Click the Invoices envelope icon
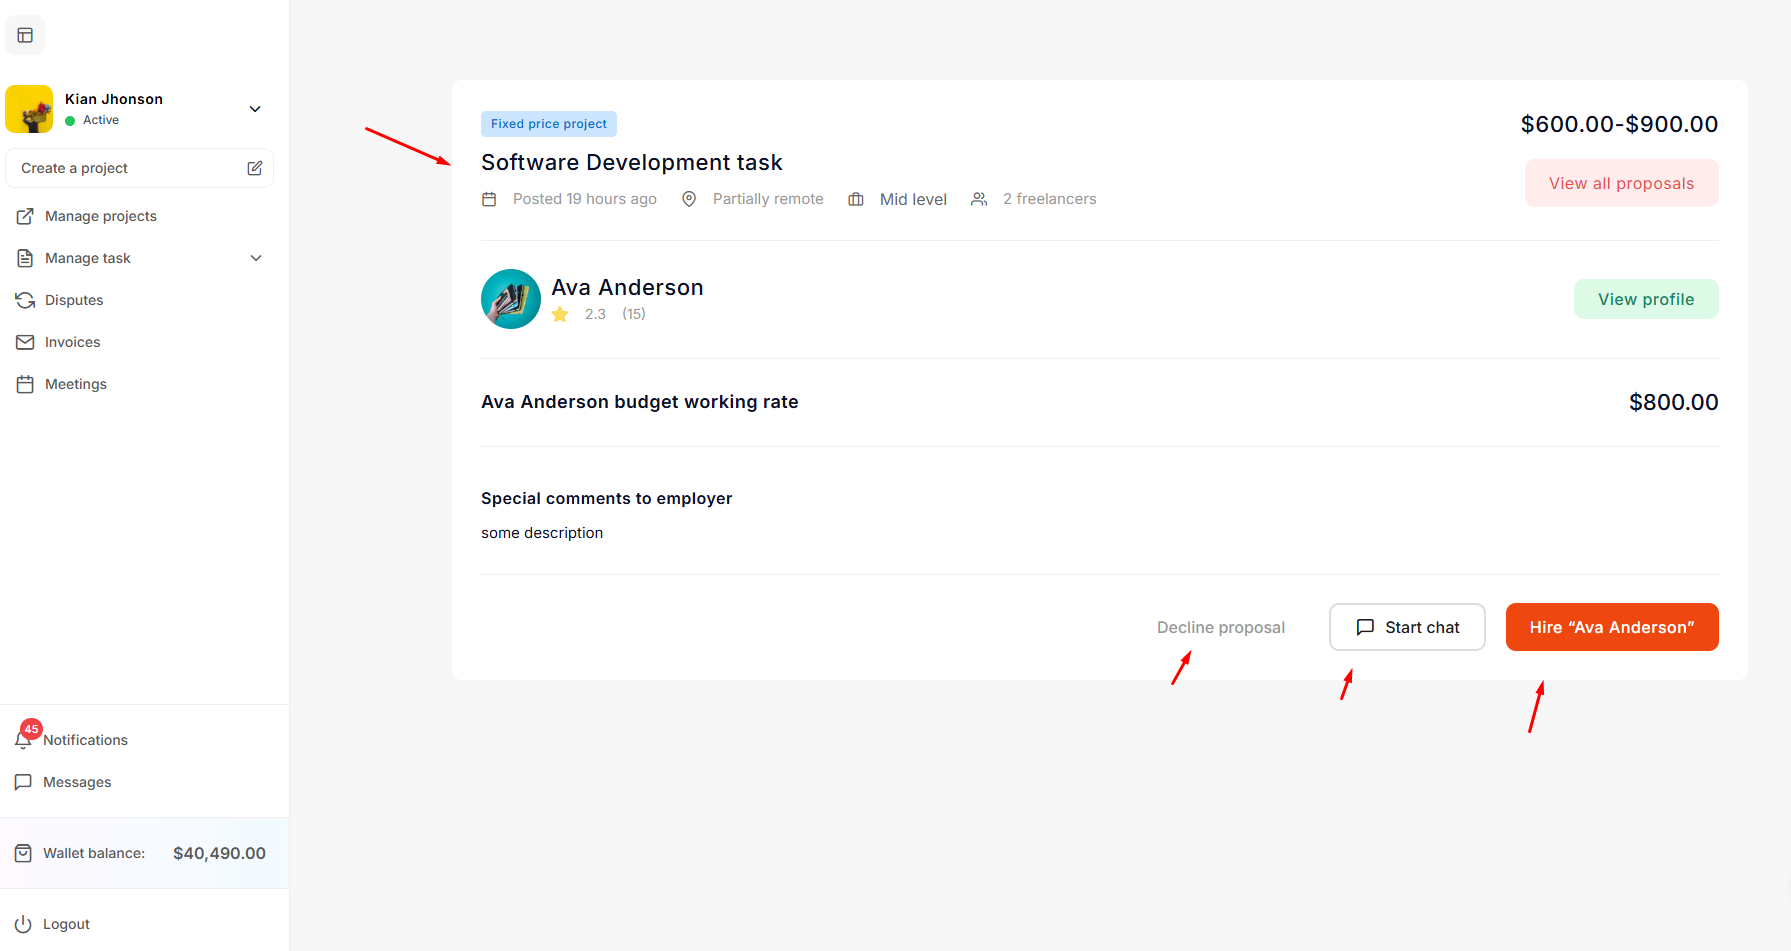Screen dimensions: 1791x951 point(25,342)
